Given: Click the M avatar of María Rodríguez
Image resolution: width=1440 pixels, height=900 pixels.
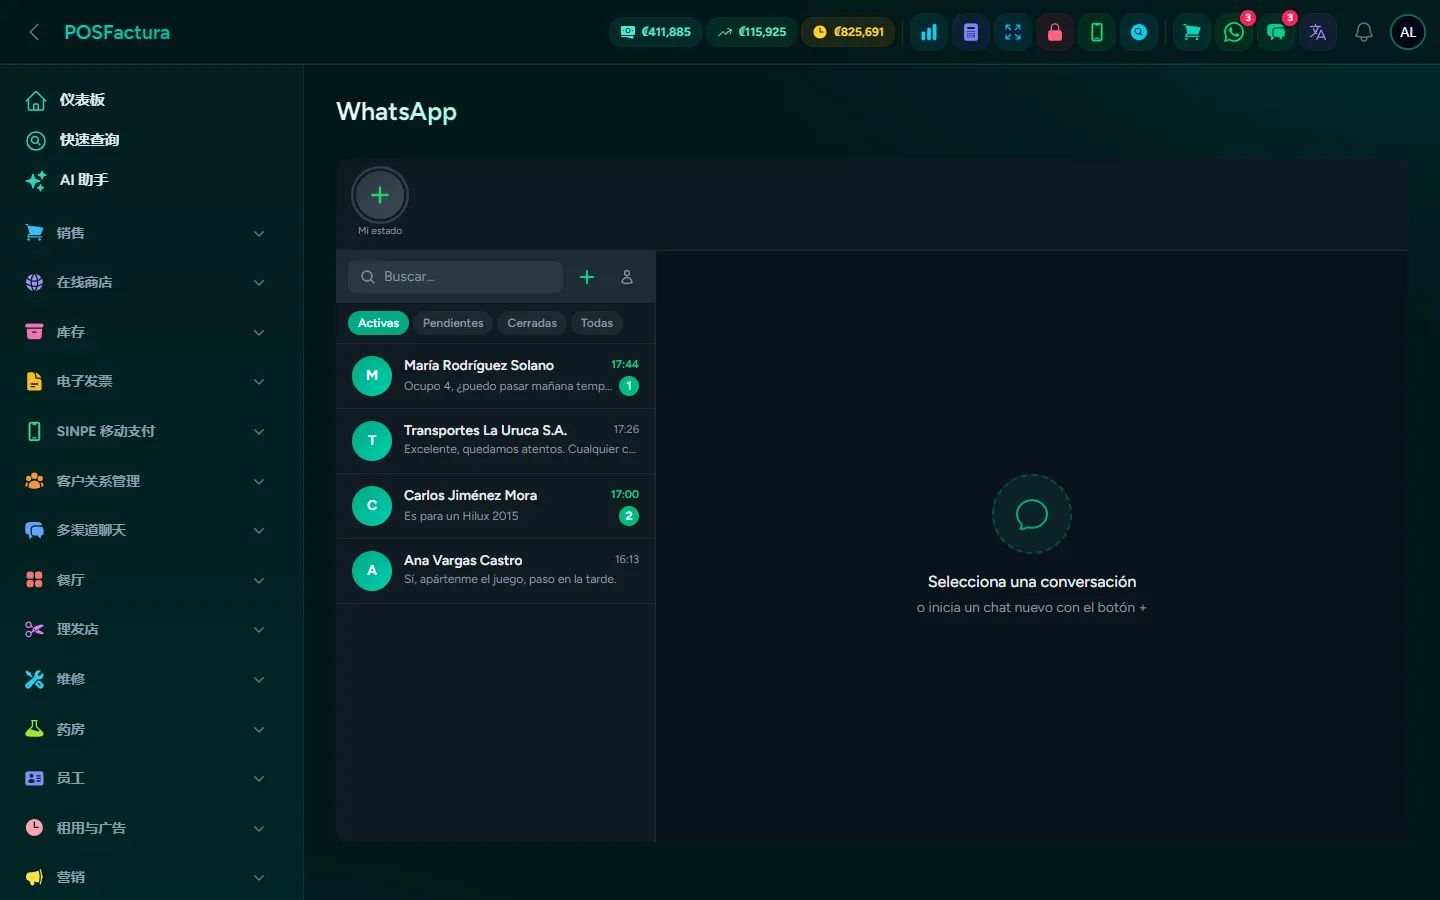Looking at the screenshot, I should (372, 376).
